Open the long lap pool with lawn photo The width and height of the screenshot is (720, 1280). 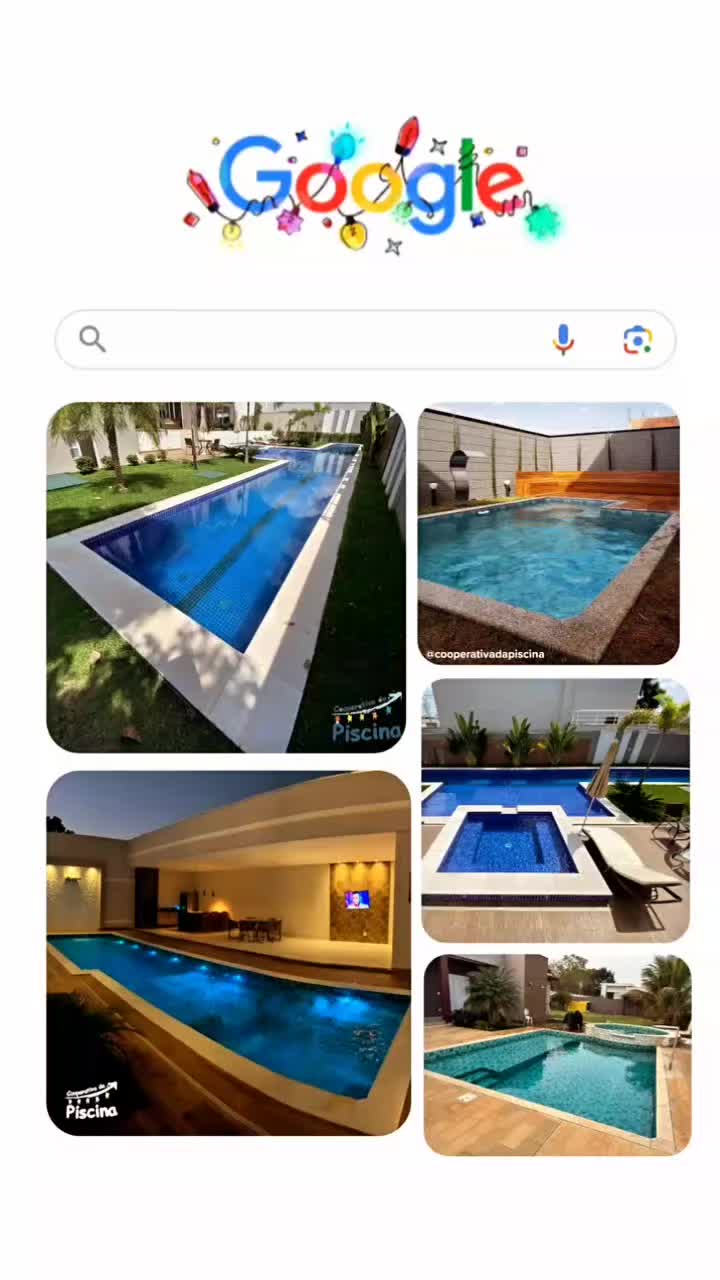[226, 577]
